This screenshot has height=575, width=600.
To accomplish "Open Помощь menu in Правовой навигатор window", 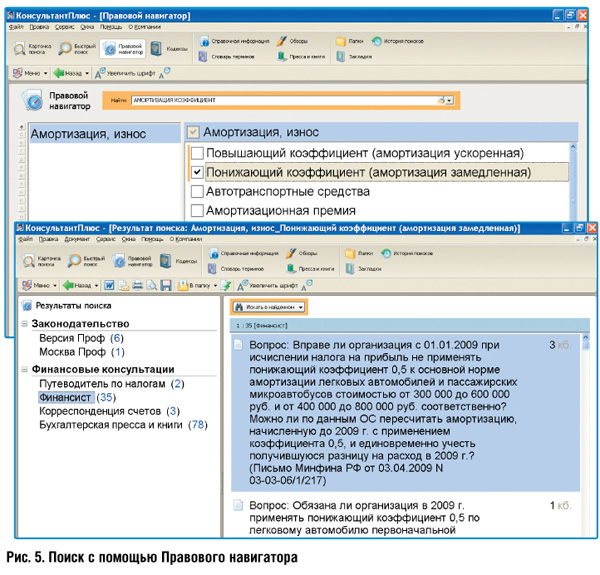I will 111,27.
